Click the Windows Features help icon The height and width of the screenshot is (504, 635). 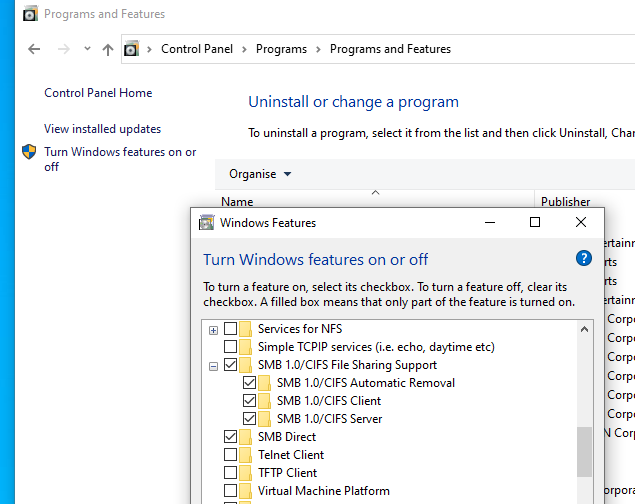584,259
